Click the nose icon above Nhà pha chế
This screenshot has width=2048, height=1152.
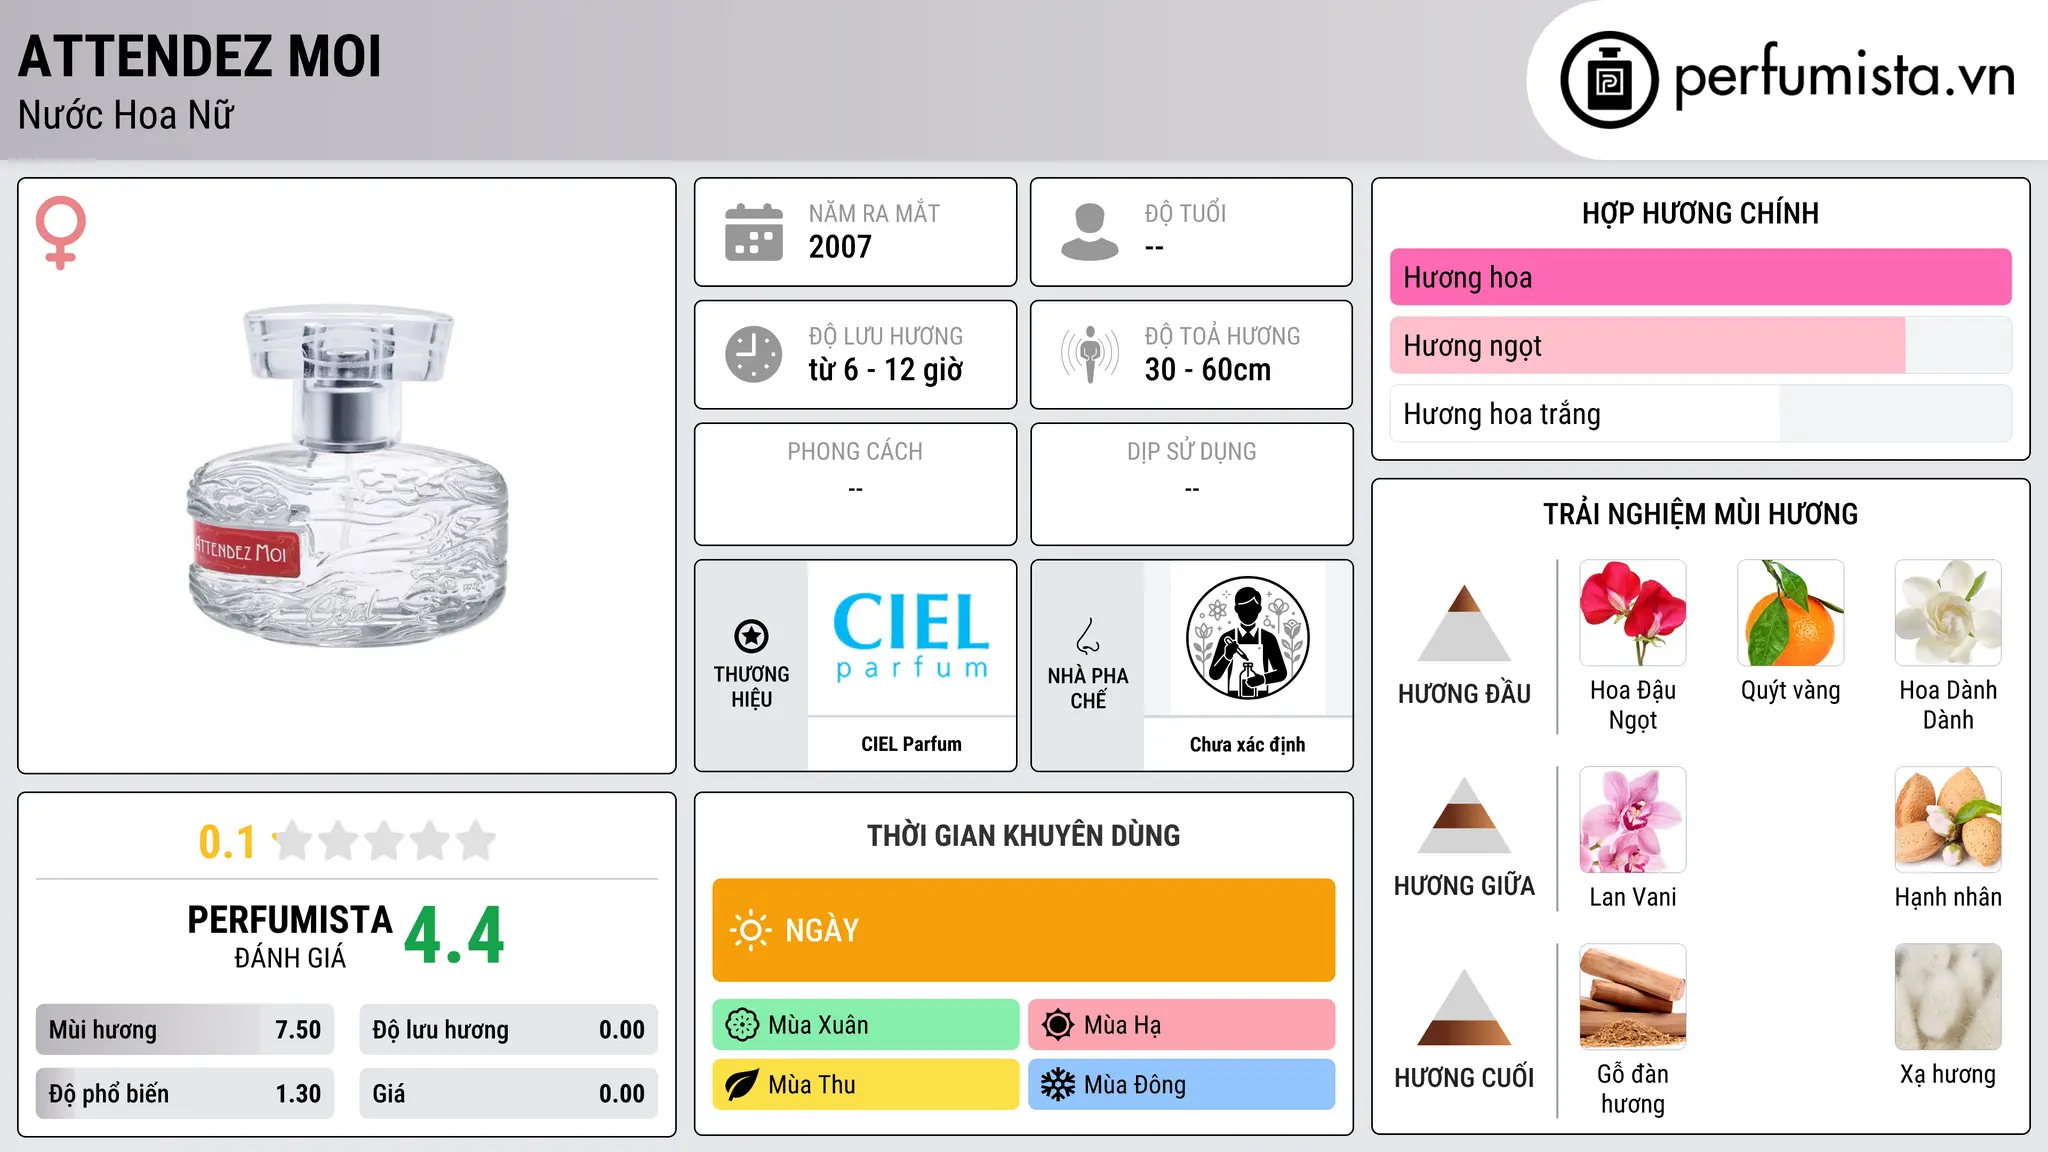(1088, 636)
